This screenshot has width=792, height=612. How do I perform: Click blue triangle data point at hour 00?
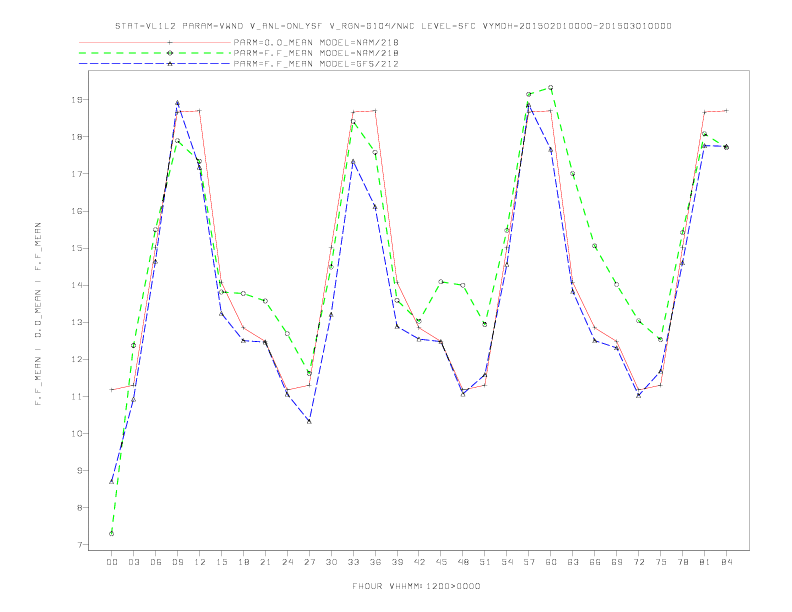(112, 481)
